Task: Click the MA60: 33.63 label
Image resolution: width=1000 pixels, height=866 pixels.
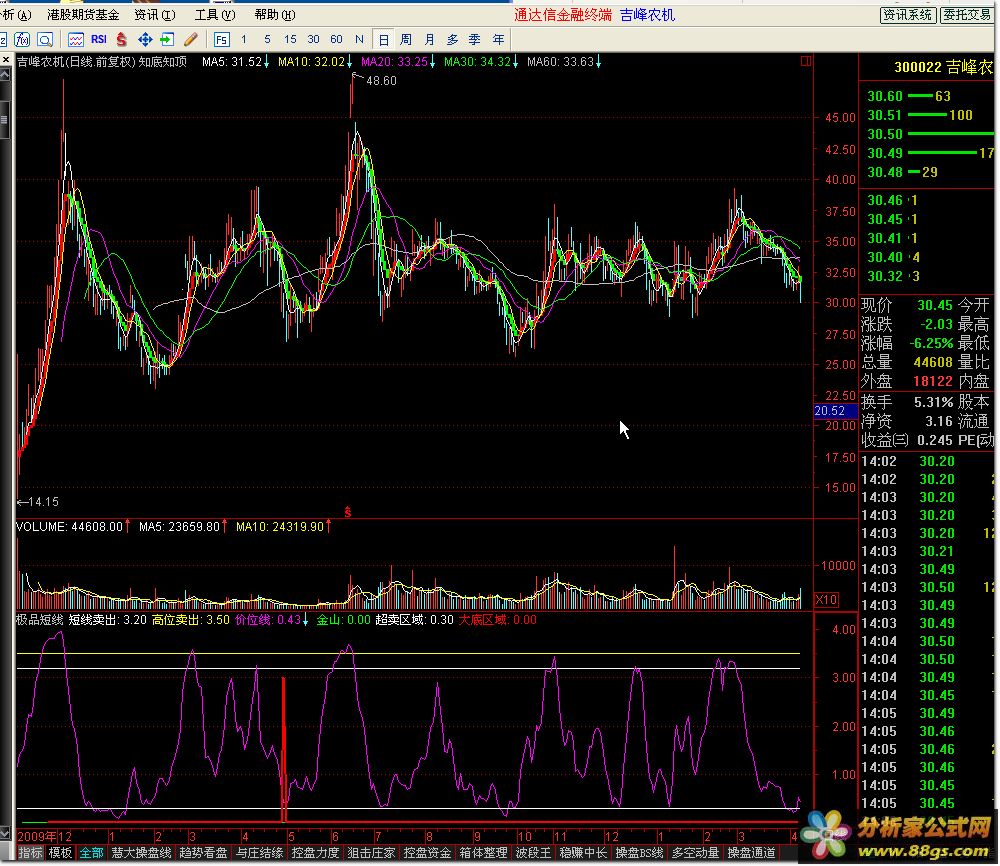Action: [x=560, y=62]
